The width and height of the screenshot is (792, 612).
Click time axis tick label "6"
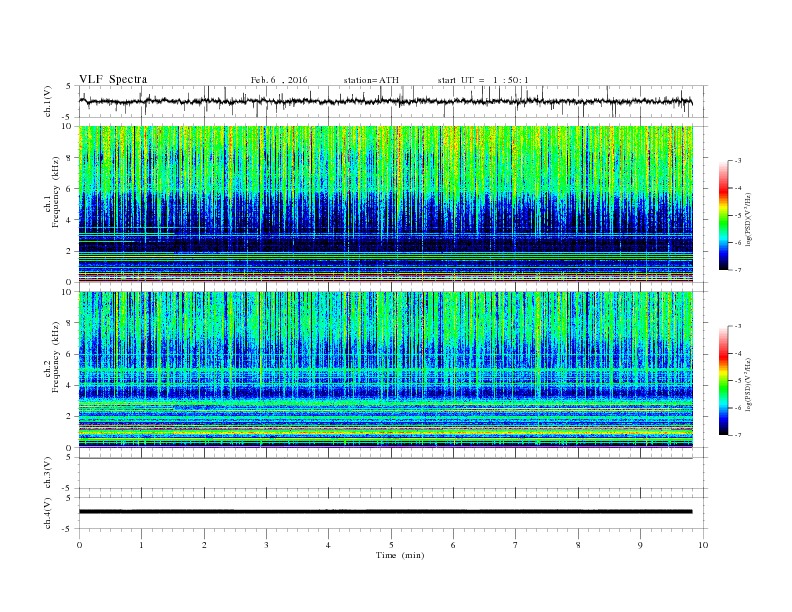453,545
